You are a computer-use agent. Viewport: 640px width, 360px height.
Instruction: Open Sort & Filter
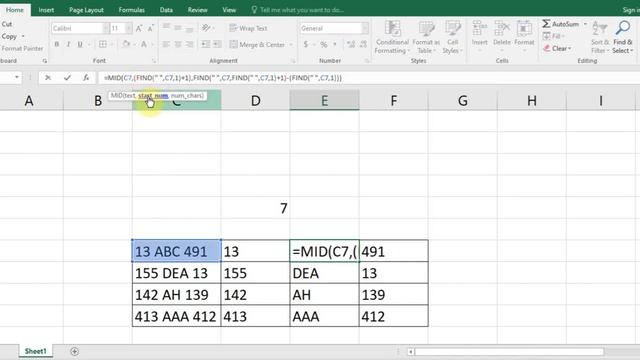pos(600,38)
